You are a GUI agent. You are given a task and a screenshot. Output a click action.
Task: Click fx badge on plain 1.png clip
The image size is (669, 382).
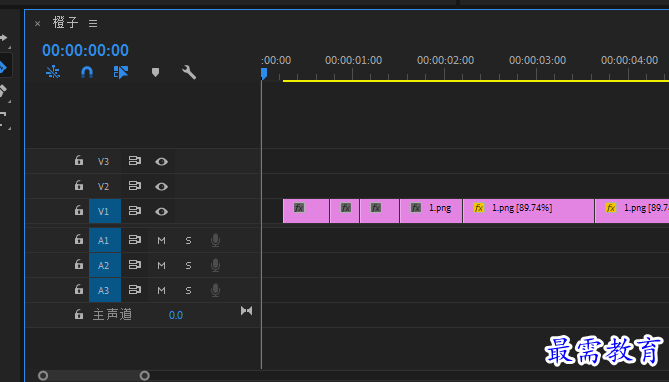click(x=416, y=208)
